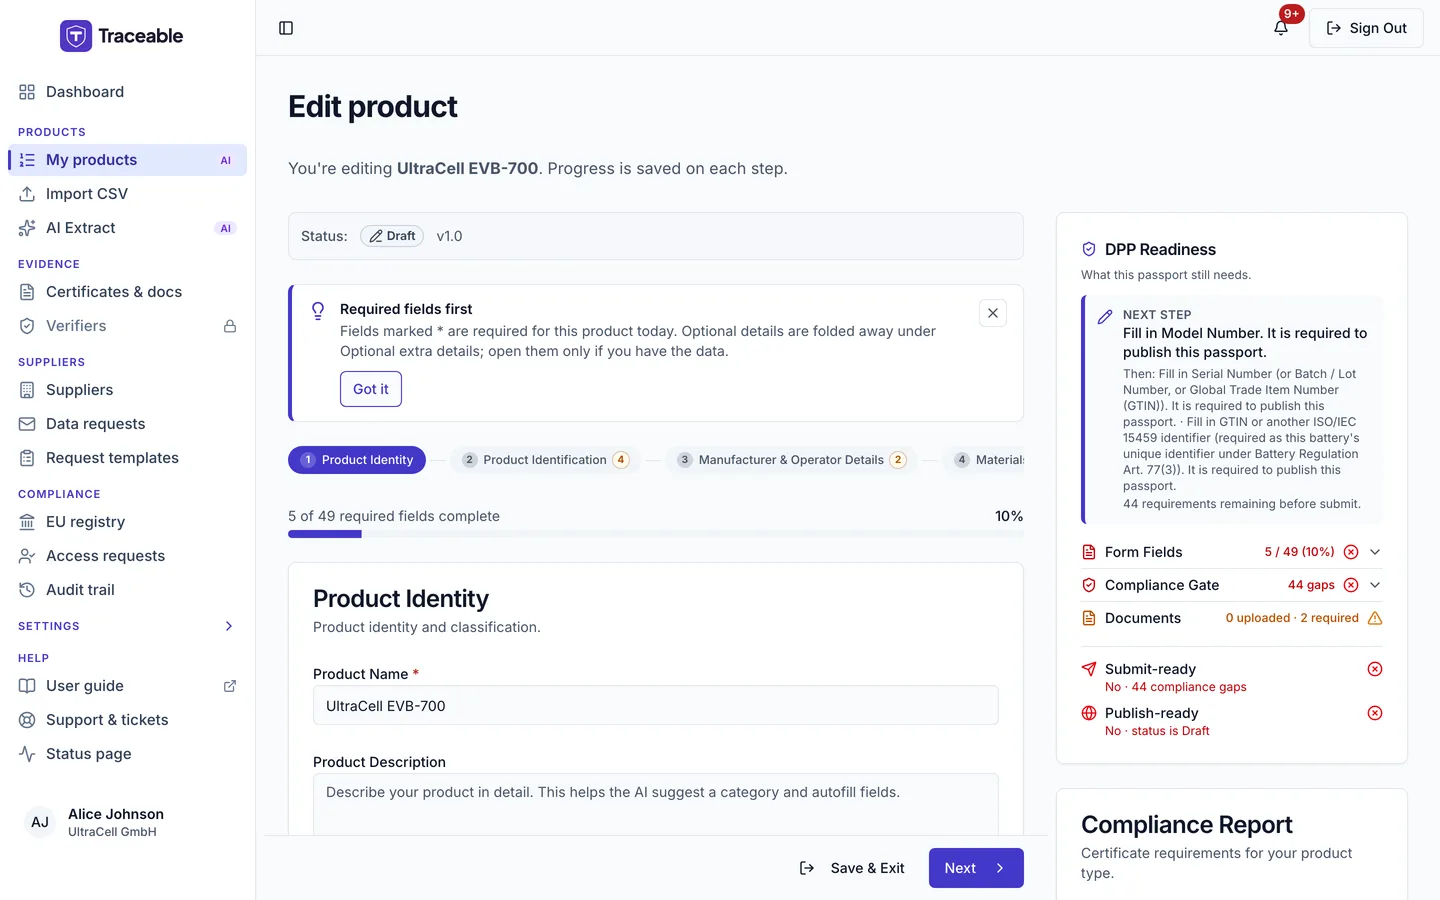Go to Audit trail page
The image size is (1440, 900).
point(127,590)
